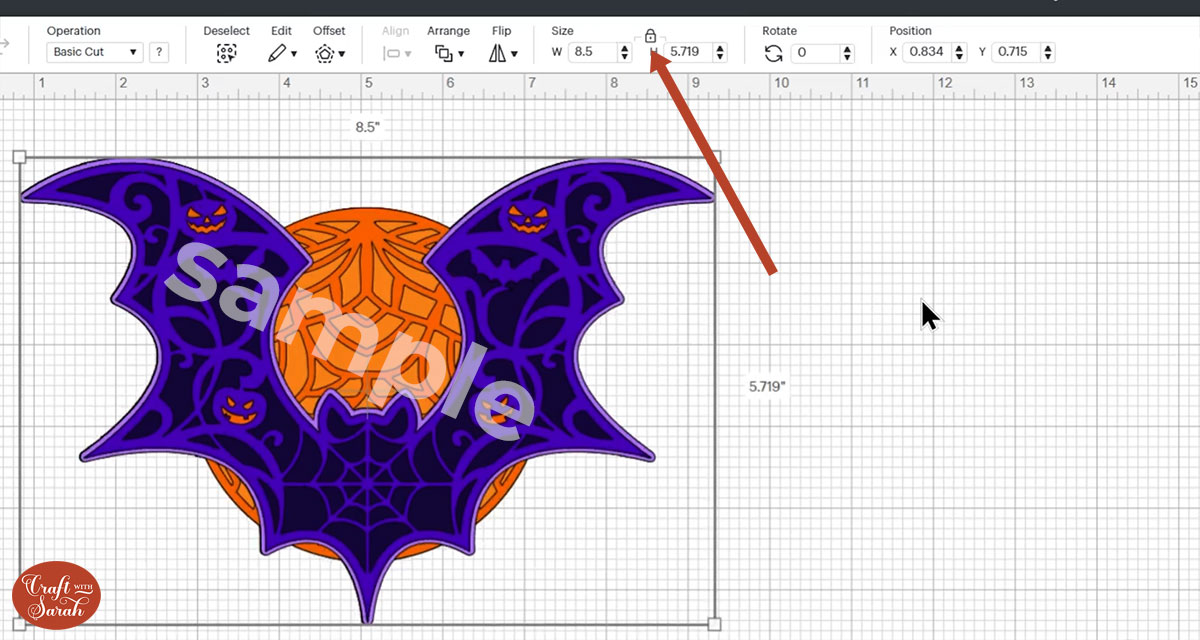1200x640 pixels.
Task: Click inside the Rotate angle input field
Action: pos(813,51)
